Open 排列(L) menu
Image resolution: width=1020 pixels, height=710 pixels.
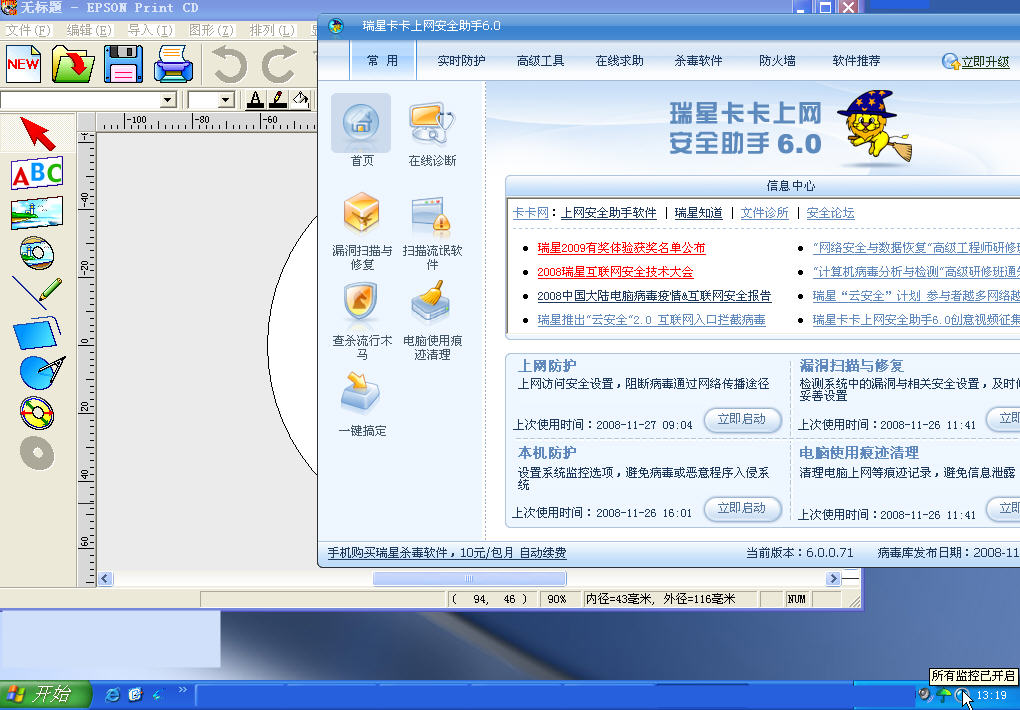(x=273, y=30)
